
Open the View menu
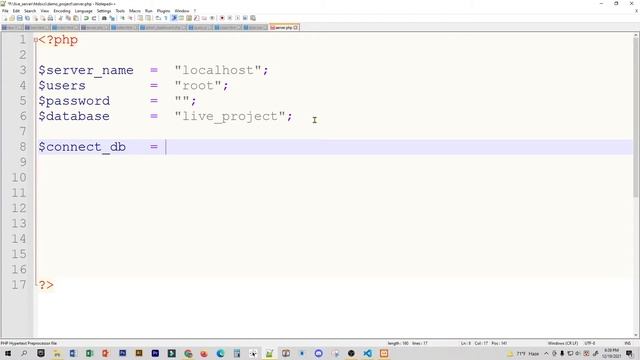(45, 11)
